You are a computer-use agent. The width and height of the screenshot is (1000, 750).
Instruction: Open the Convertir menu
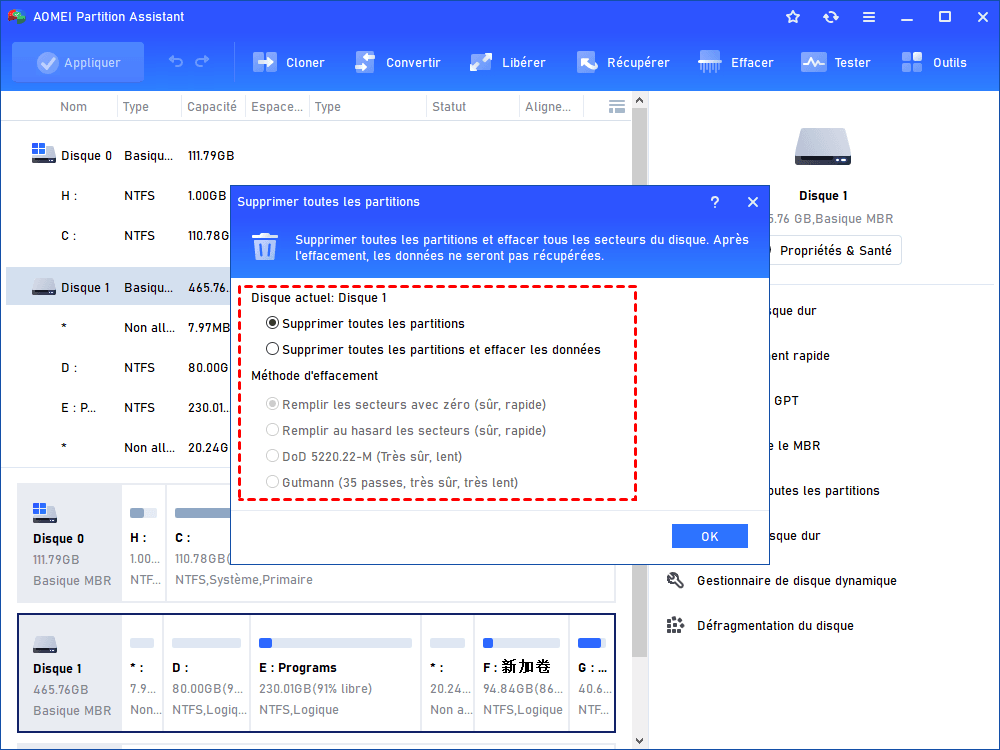(x=397, y=62)
